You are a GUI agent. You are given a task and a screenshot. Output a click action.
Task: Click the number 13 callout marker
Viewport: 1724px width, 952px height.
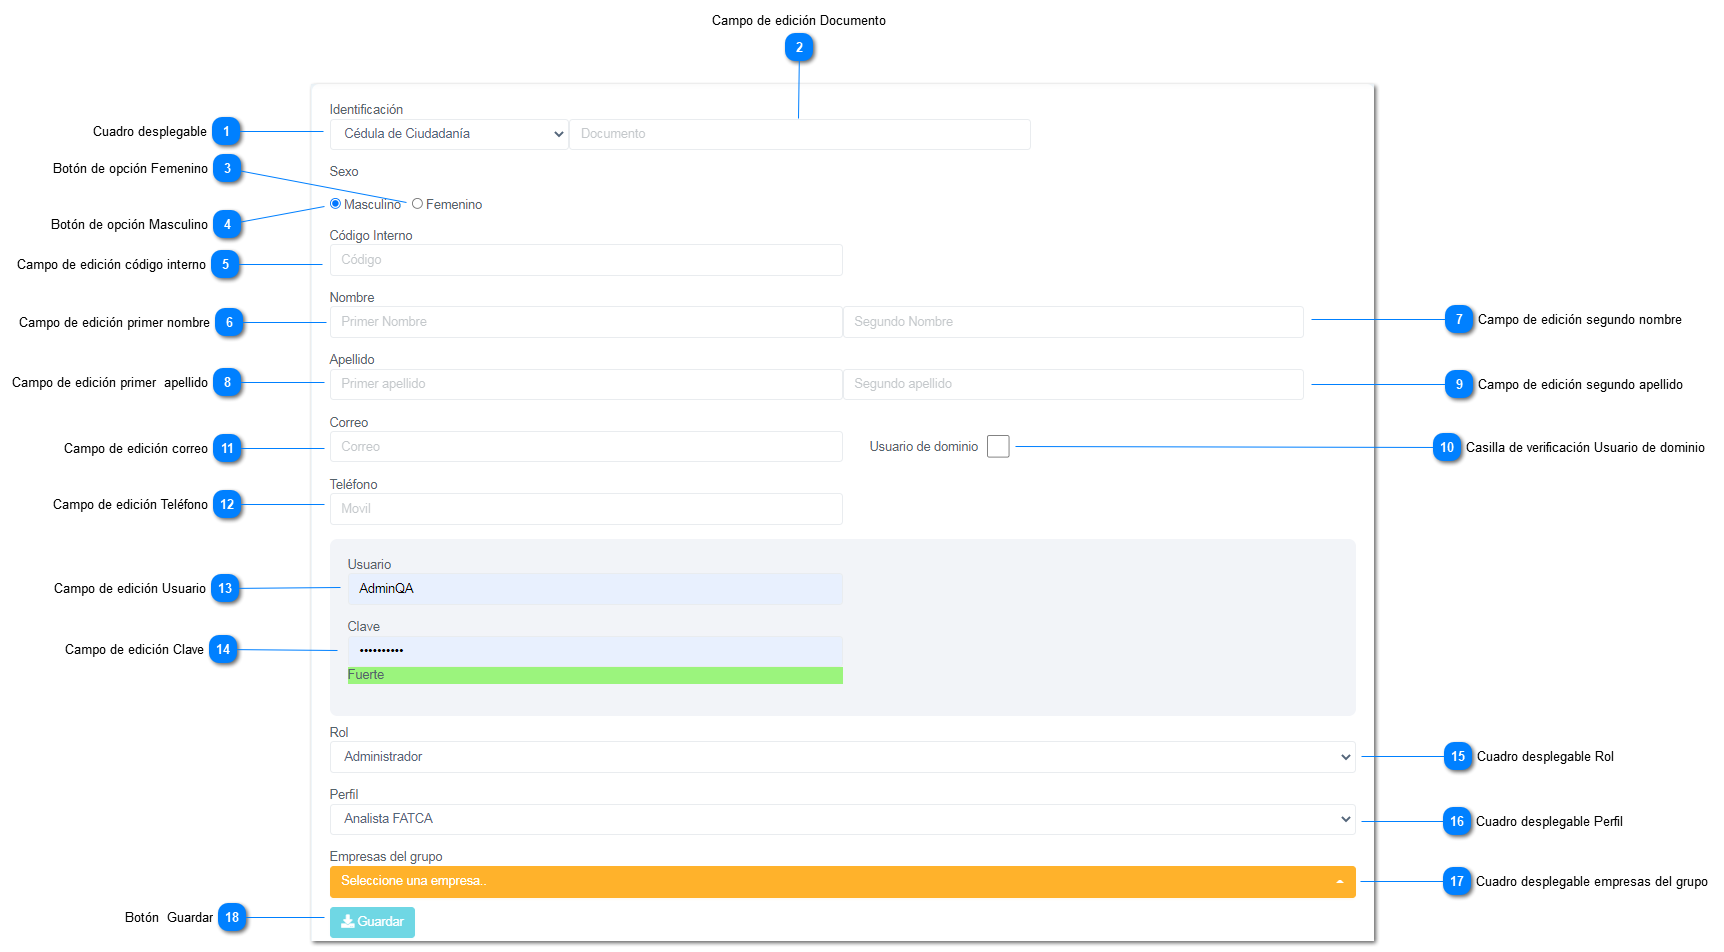225,588
